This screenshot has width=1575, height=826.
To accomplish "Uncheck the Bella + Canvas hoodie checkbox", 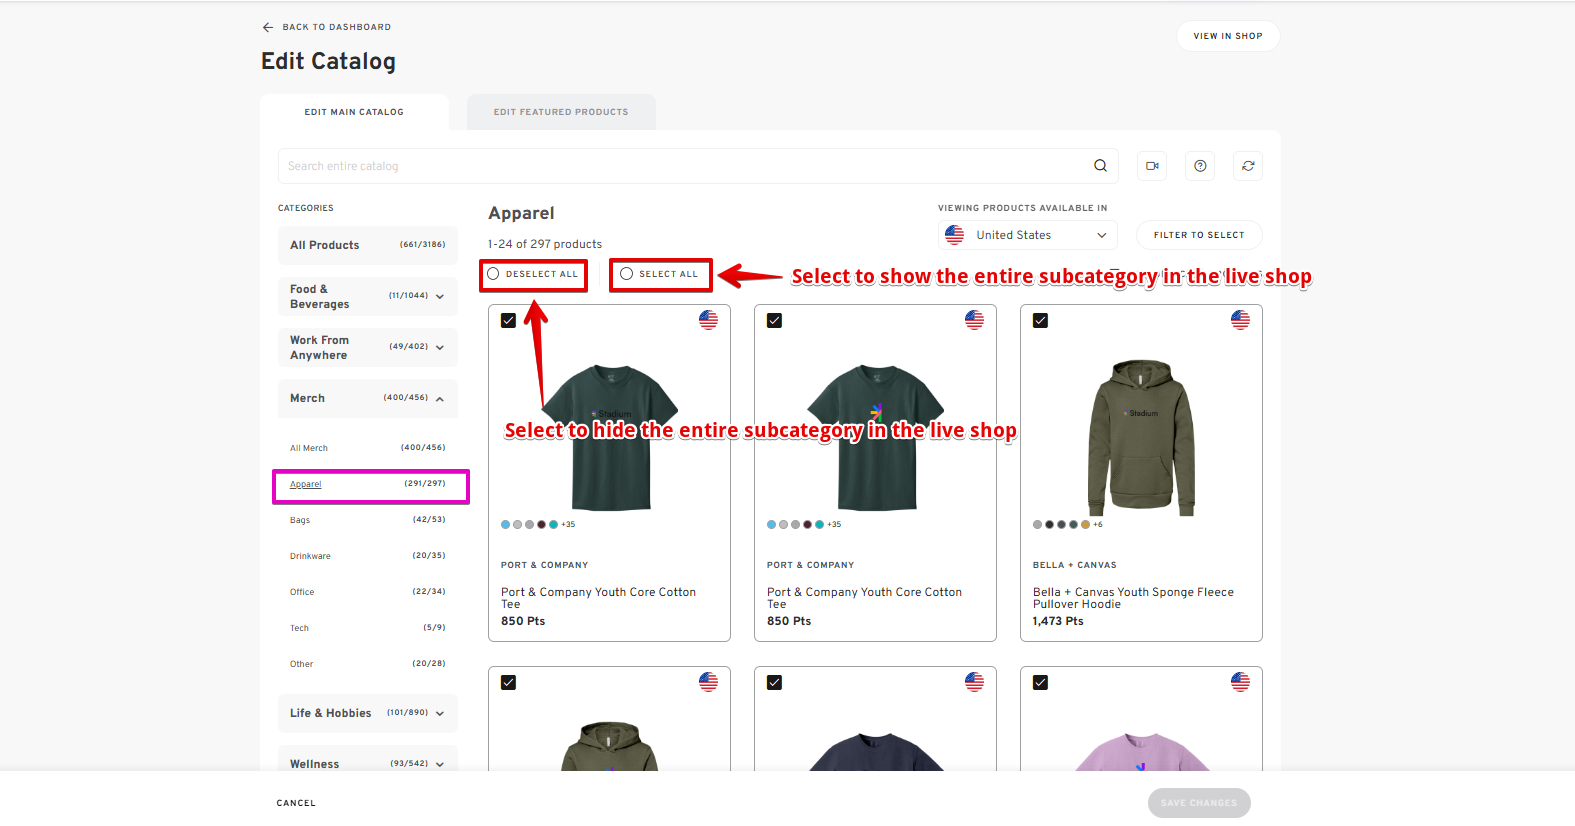I will 1040,321.
